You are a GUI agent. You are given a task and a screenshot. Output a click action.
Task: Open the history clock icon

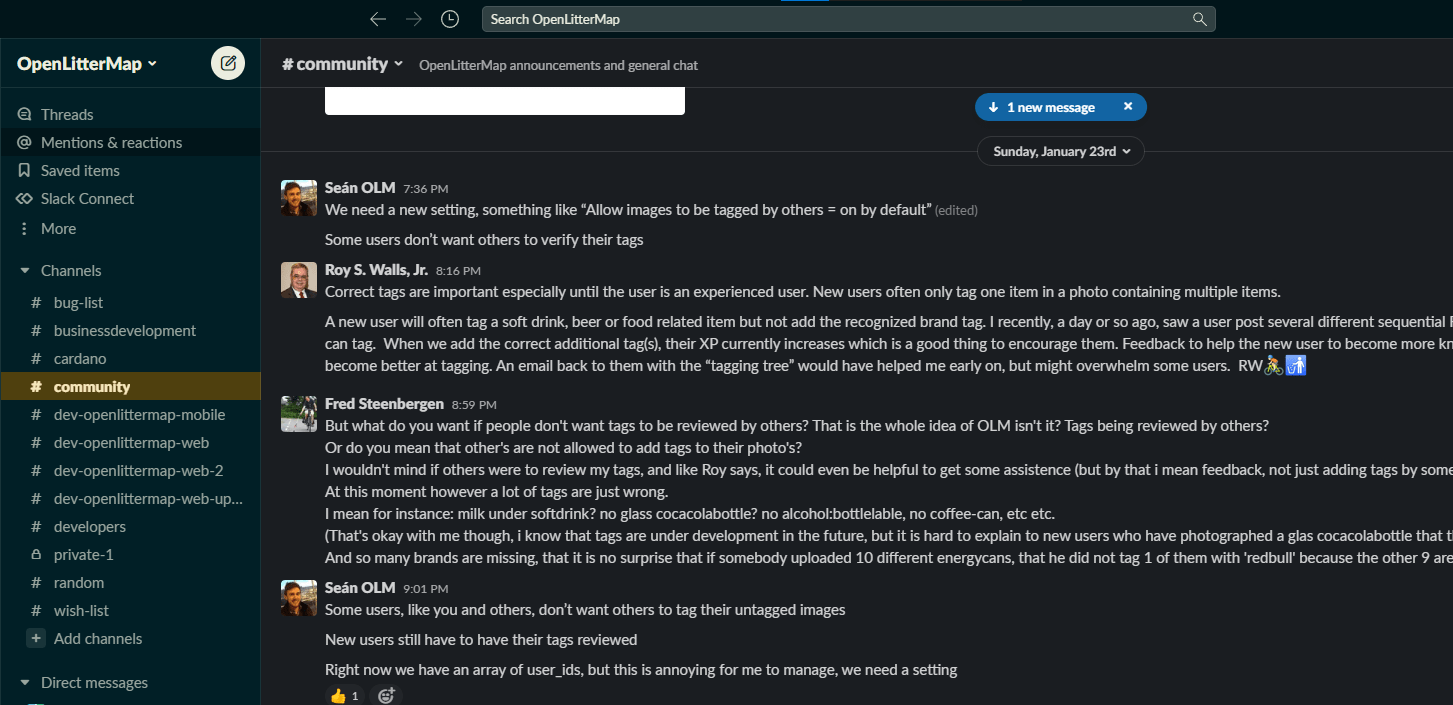point(450,19)
